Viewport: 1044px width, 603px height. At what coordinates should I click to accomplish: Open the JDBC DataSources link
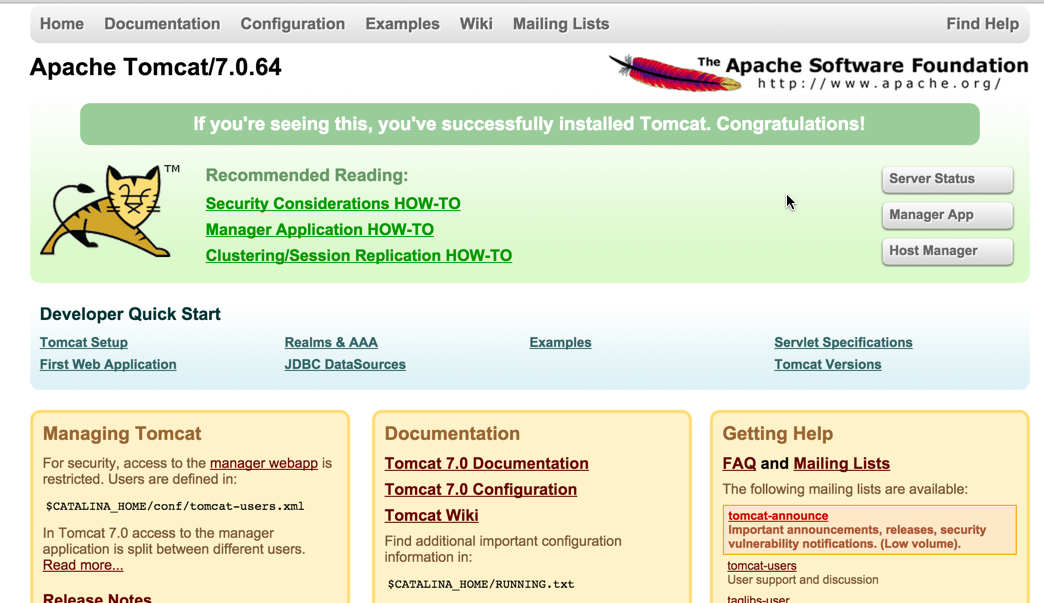345,365
